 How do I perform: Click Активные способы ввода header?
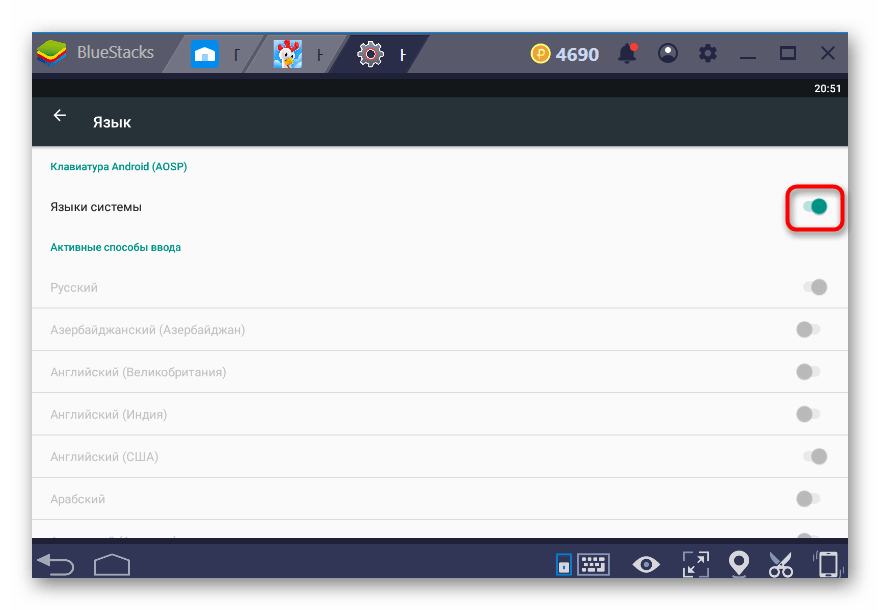click(116, 247)
